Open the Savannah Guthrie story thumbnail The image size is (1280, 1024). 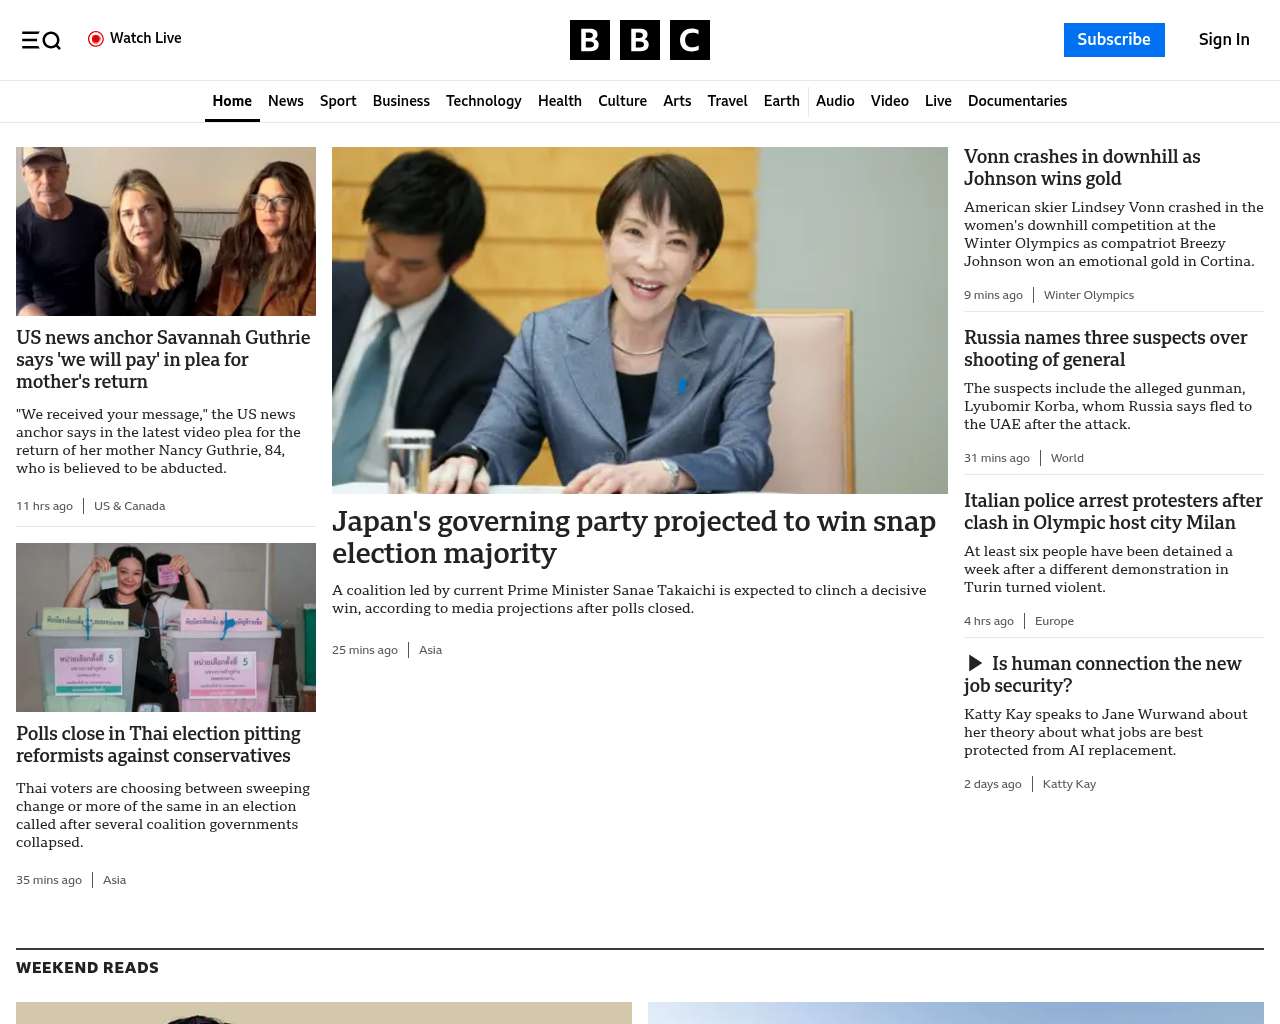click(x=166, y=231)
